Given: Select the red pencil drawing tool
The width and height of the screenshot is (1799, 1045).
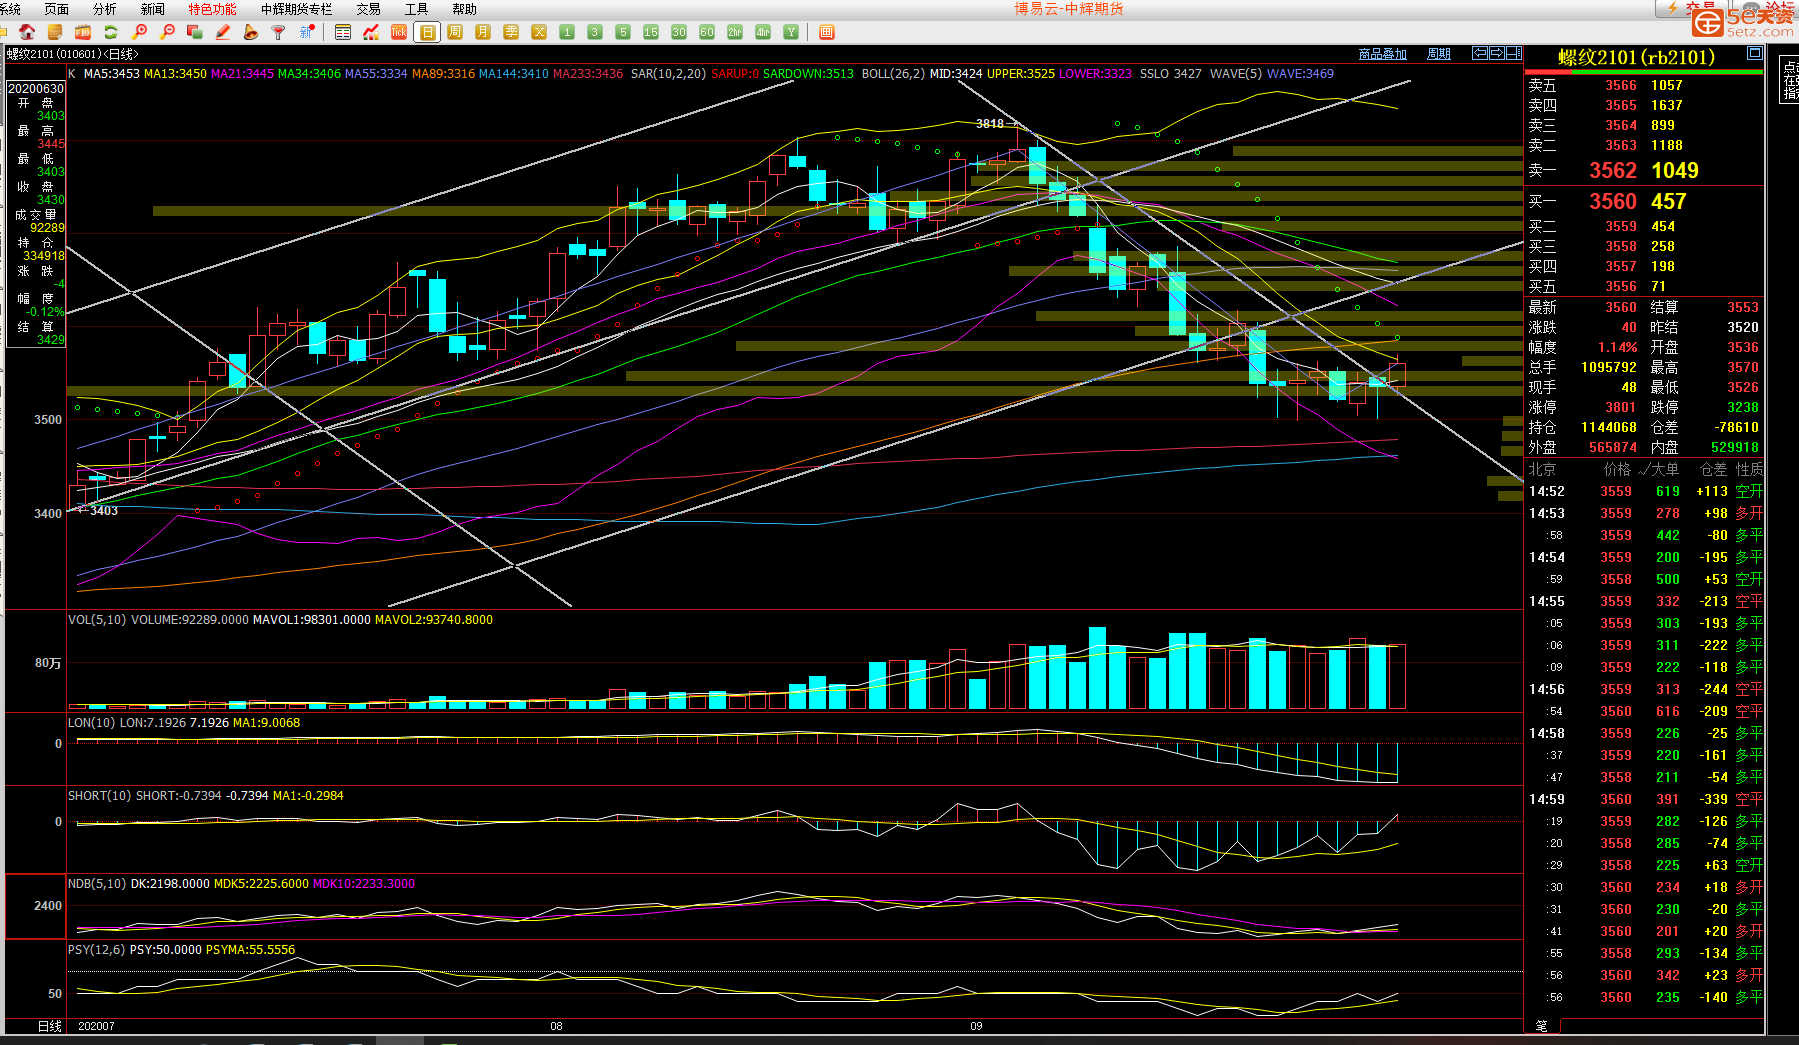Looking at the screenshot, I should click(223, 32).
